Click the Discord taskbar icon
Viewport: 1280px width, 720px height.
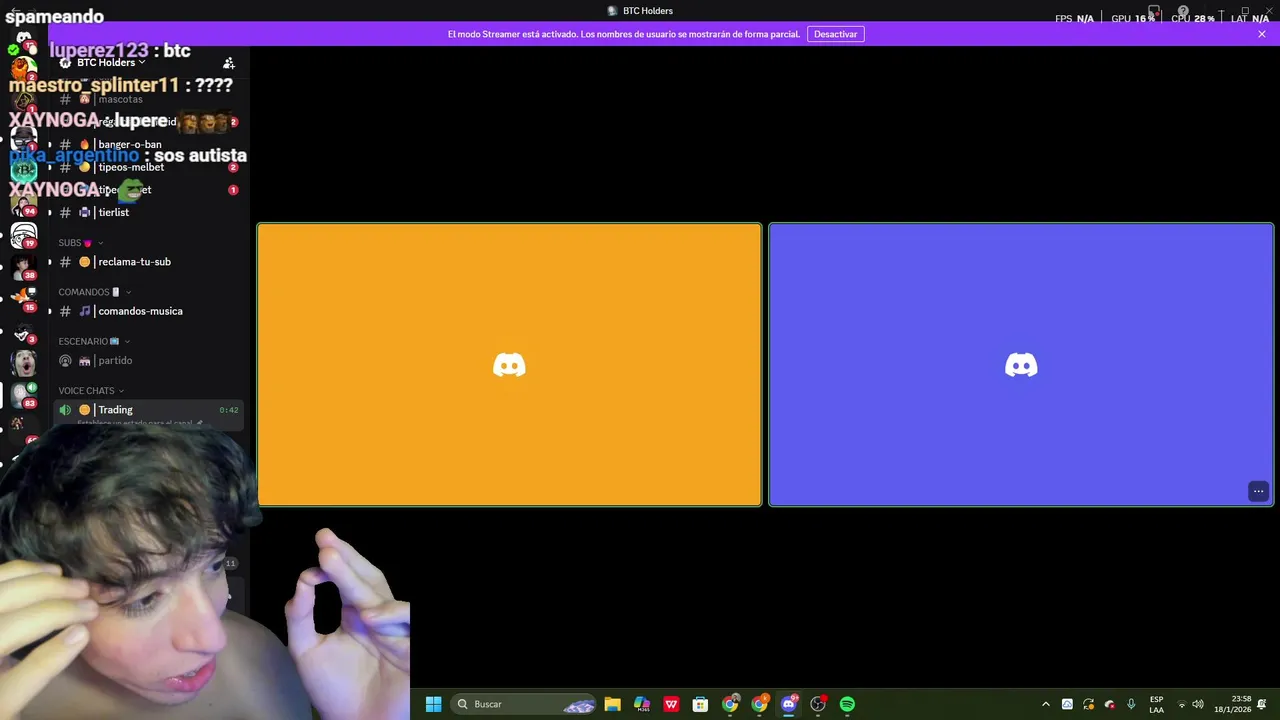[789, 704]
